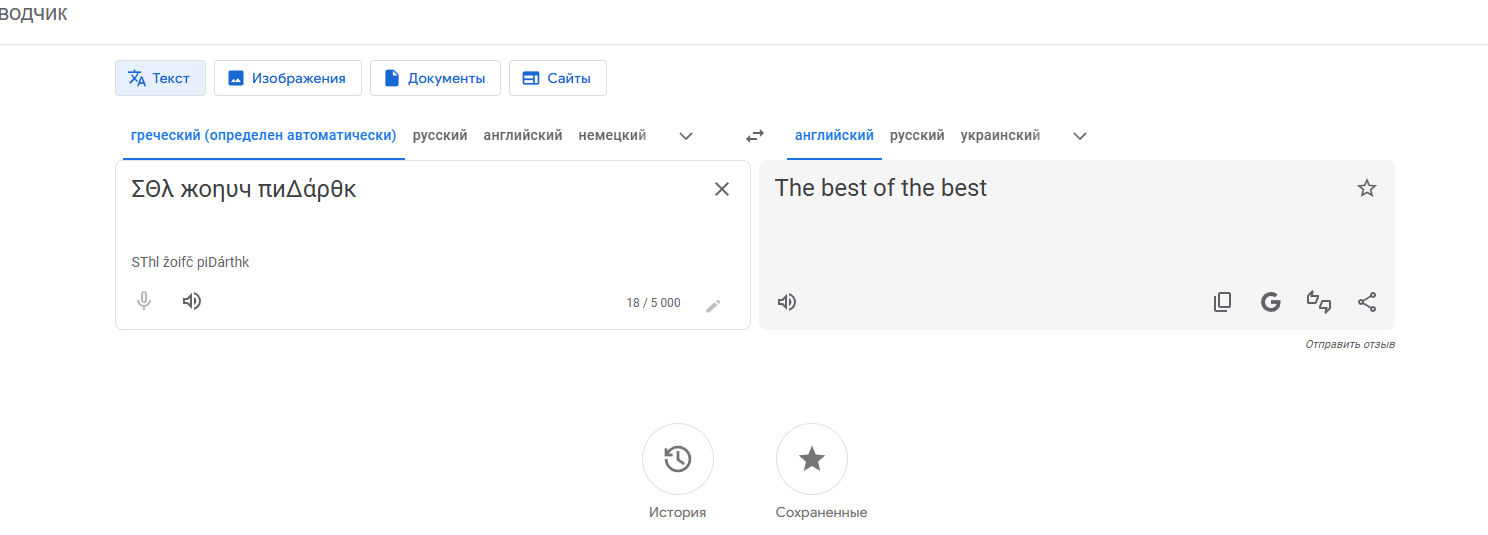The width and height of the screenshot is (1488, 535).
Task: Copy the translation to clipboard
Action: 1222,302
